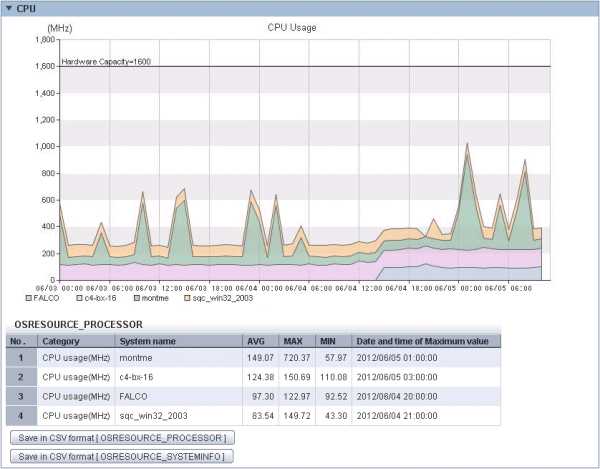Sort by the AVG column header

(261, 341)
